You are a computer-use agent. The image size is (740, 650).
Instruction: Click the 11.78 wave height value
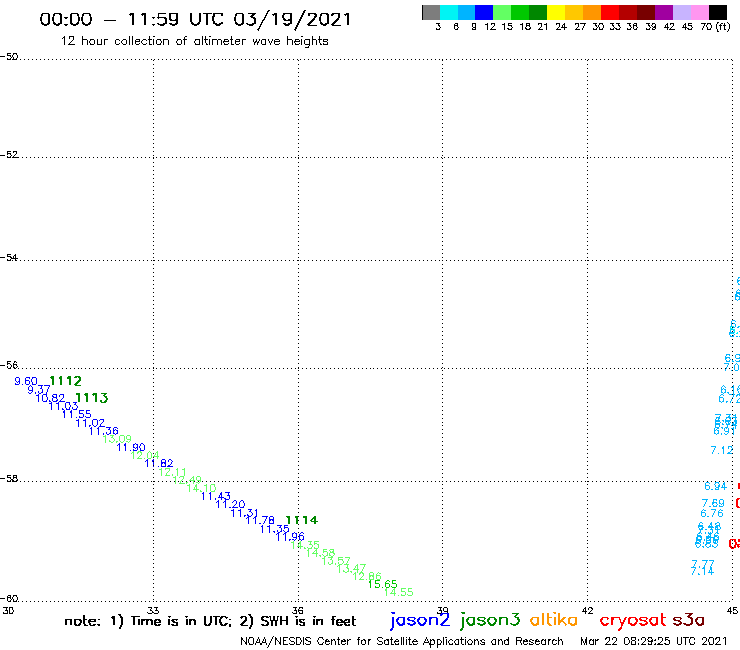260,520
